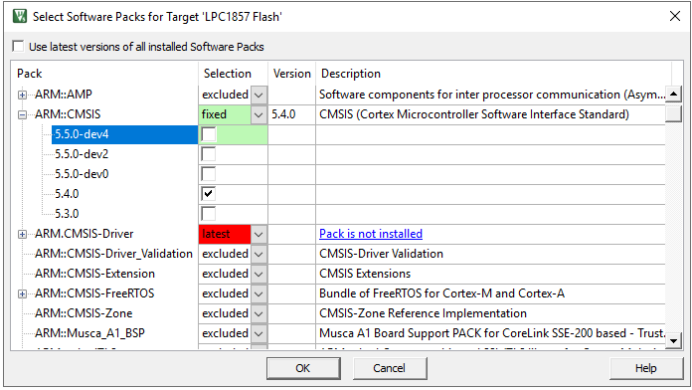Confirm the pack selection with OK
The height and width of the screenshot is (390, 692).
pyautogui.click(x=303, y=368)
